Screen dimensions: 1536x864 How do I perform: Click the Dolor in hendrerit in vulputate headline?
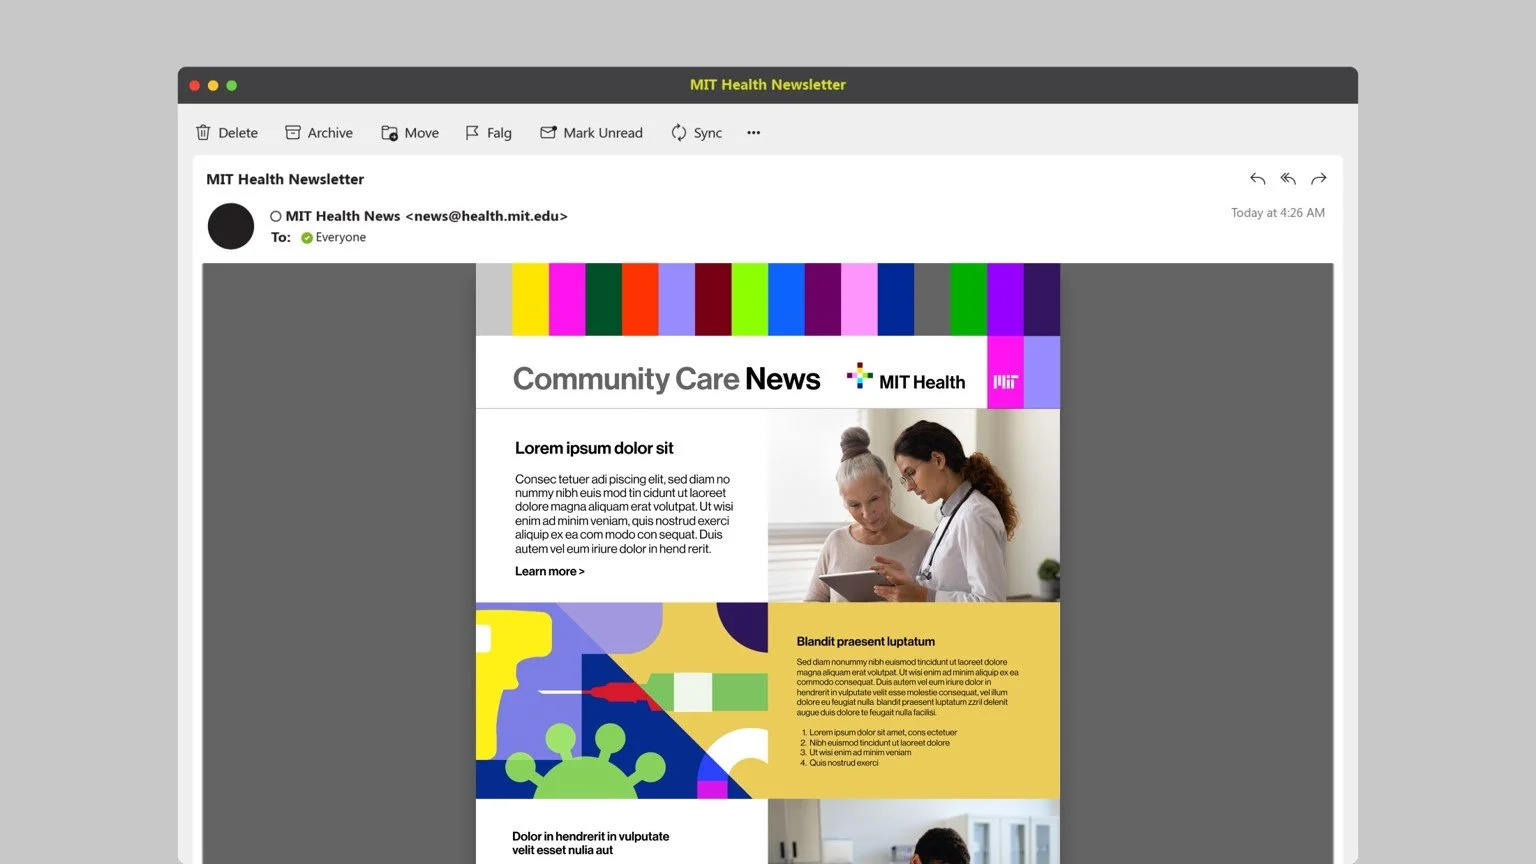[x=591, y=843]
